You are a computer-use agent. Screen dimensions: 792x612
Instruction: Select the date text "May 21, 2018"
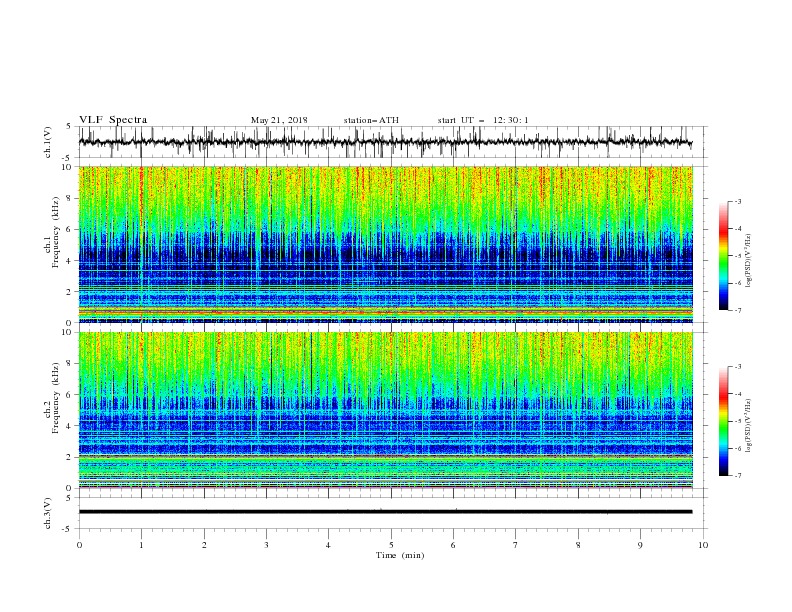point(279,120)
